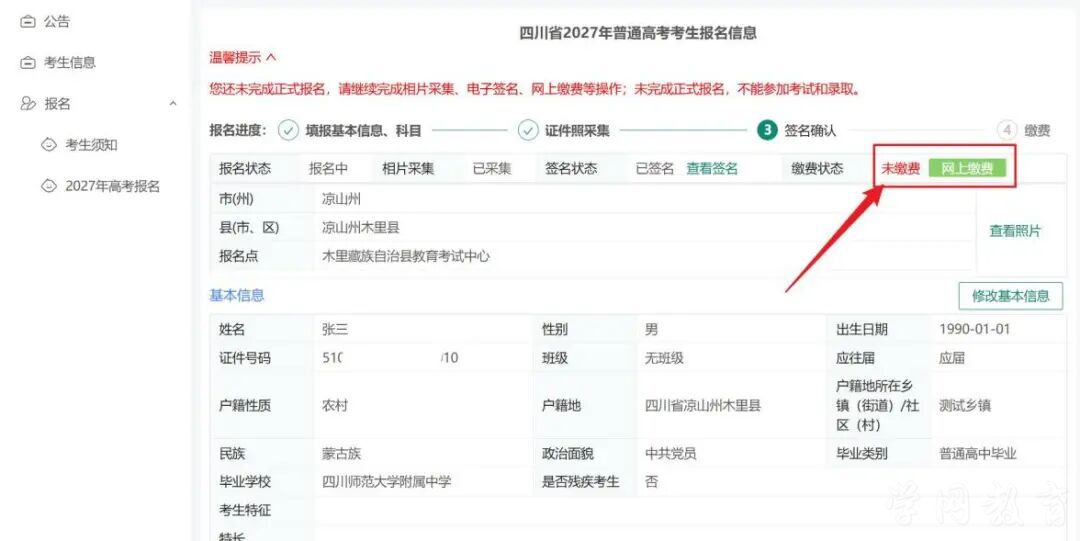
Task: Click the 2027年高考报名 submenu icon
Action: pos(48,186)
